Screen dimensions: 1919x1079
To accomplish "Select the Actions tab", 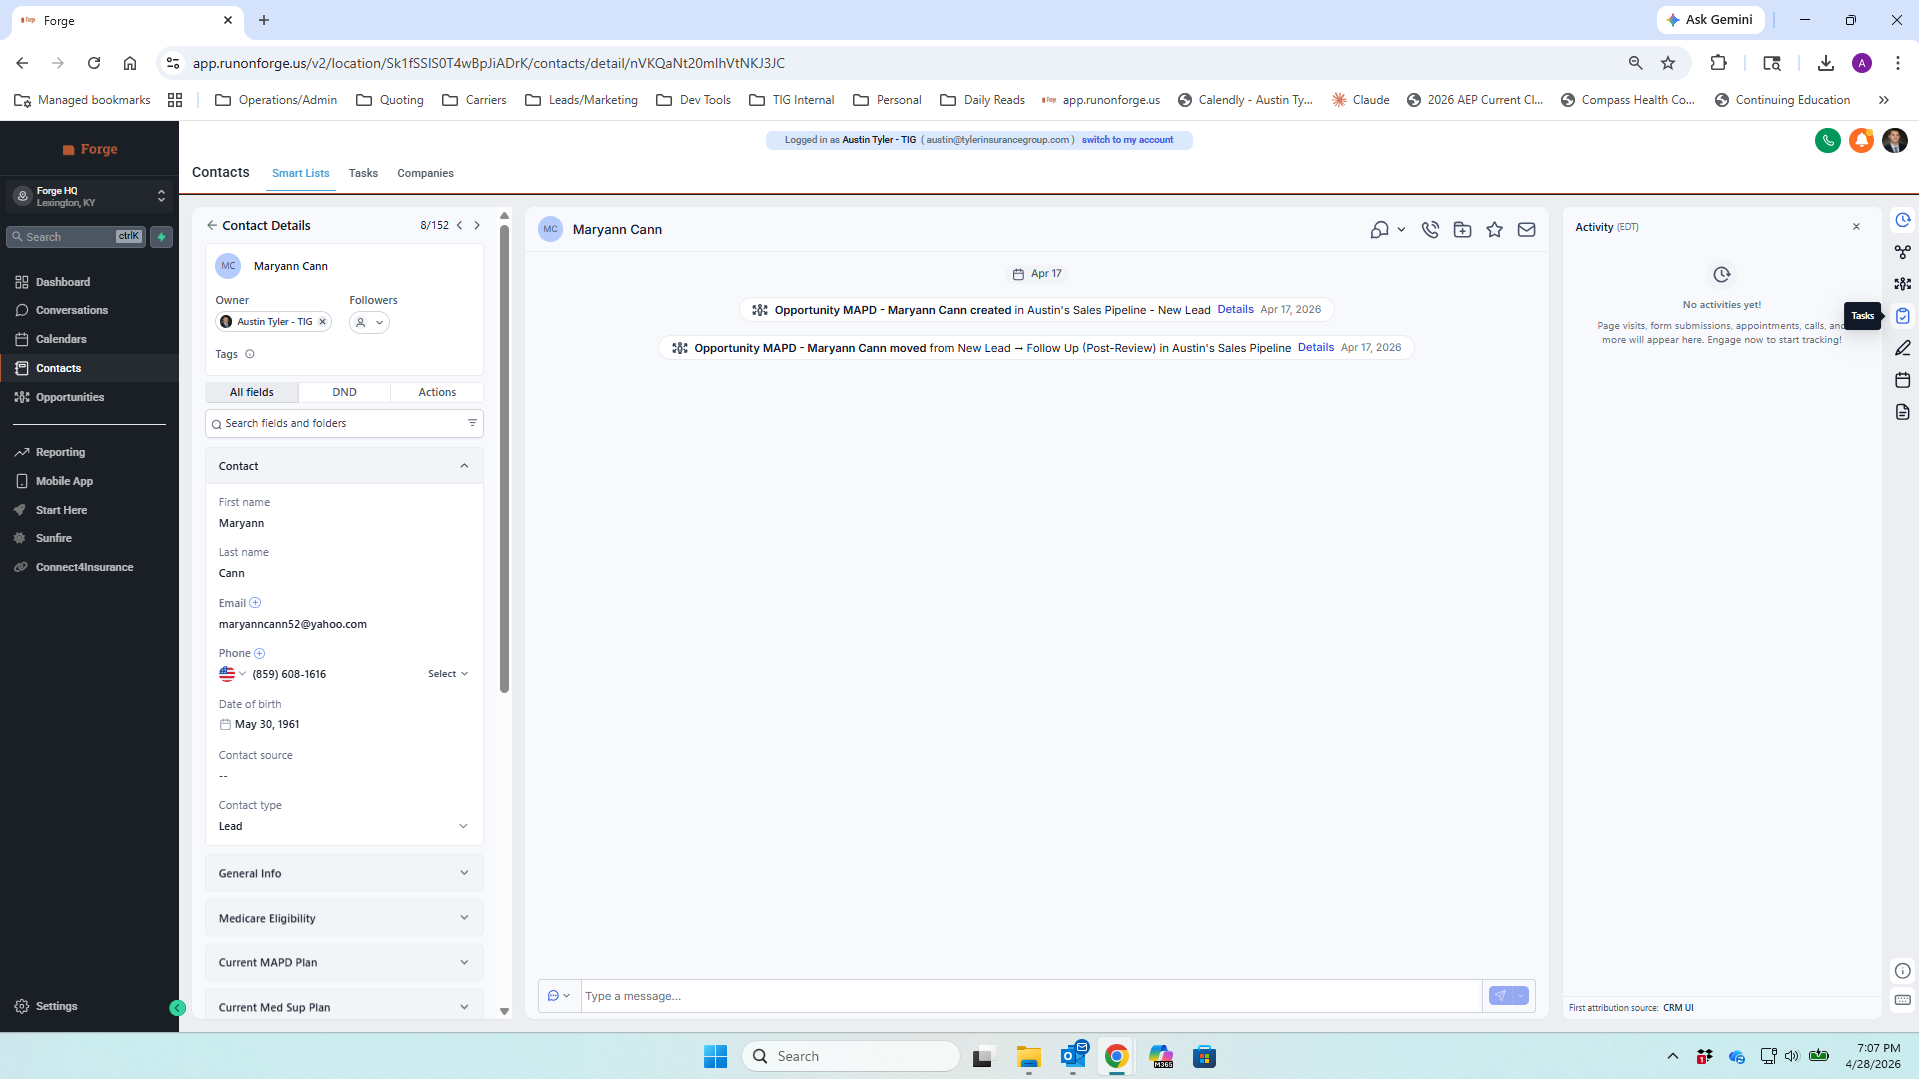I will (437, 392).
